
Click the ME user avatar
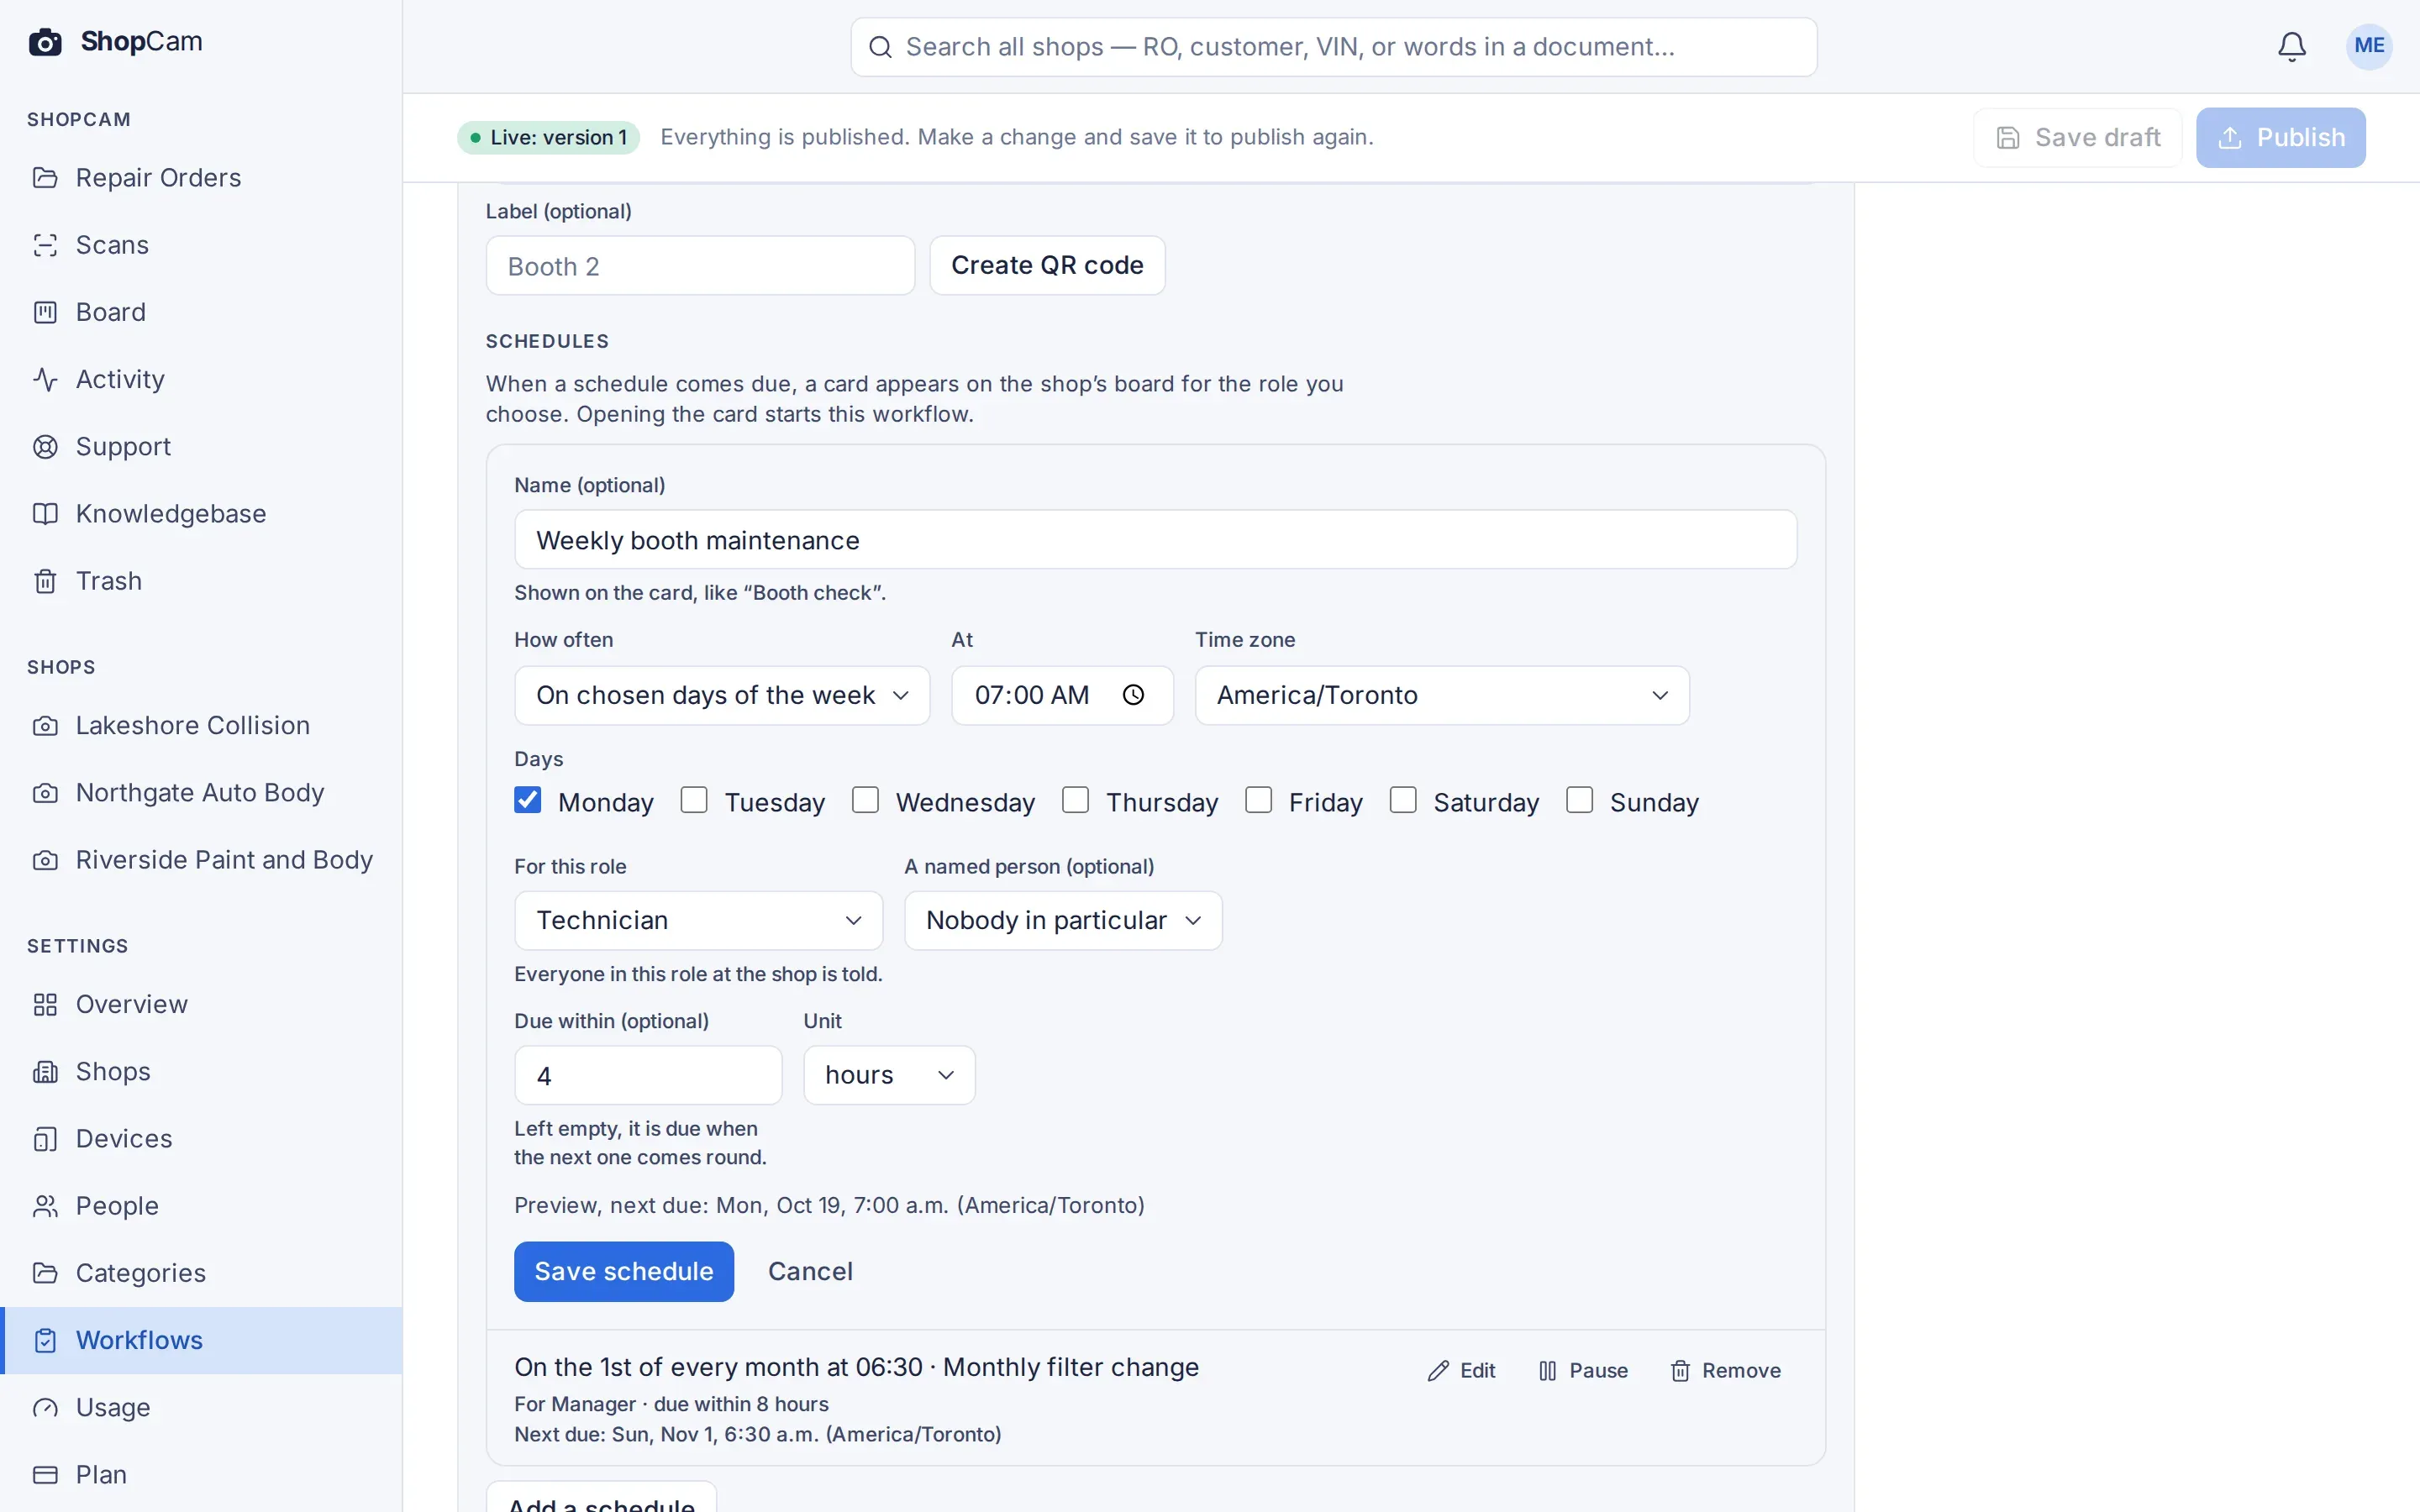click(x=2368, y=46)
